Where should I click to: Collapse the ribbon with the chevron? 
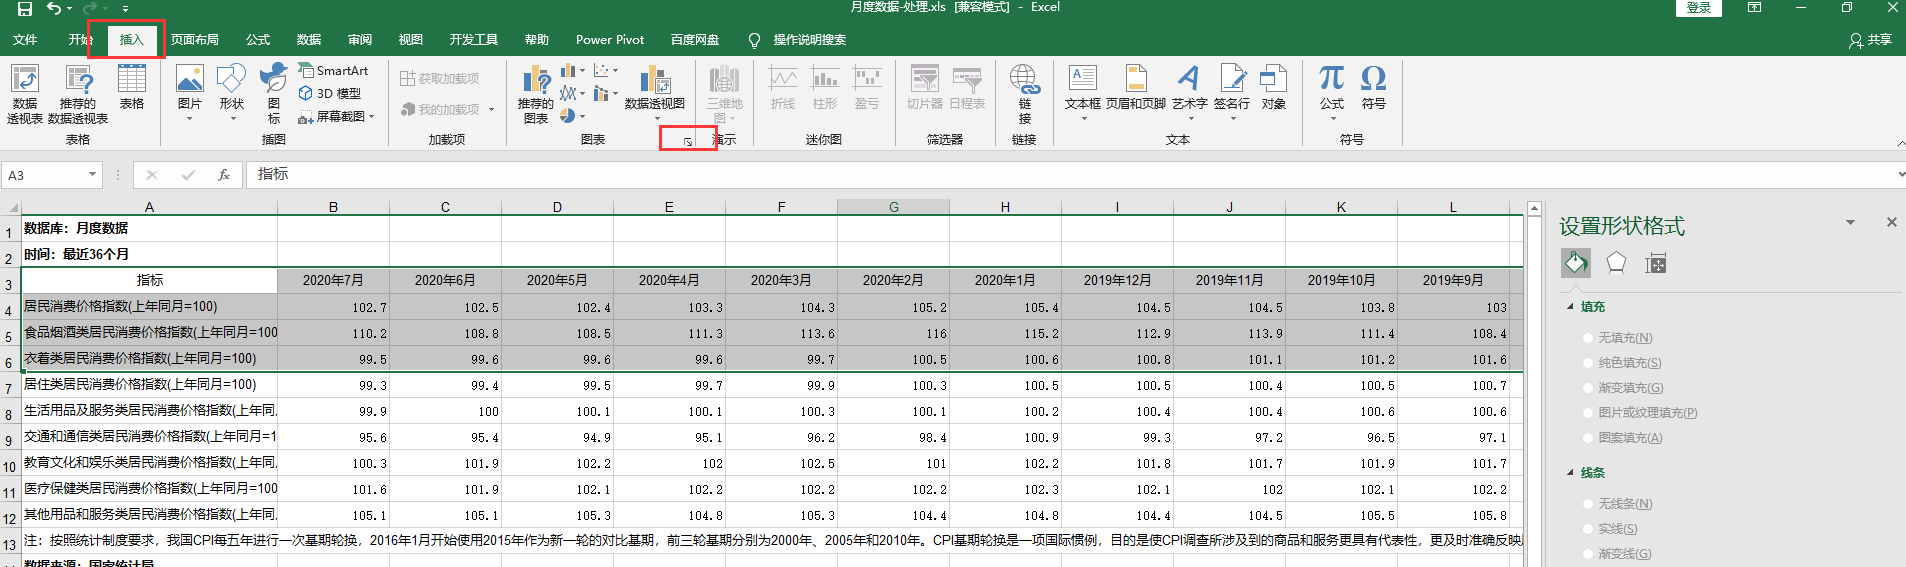click(x=1900, y=144)
